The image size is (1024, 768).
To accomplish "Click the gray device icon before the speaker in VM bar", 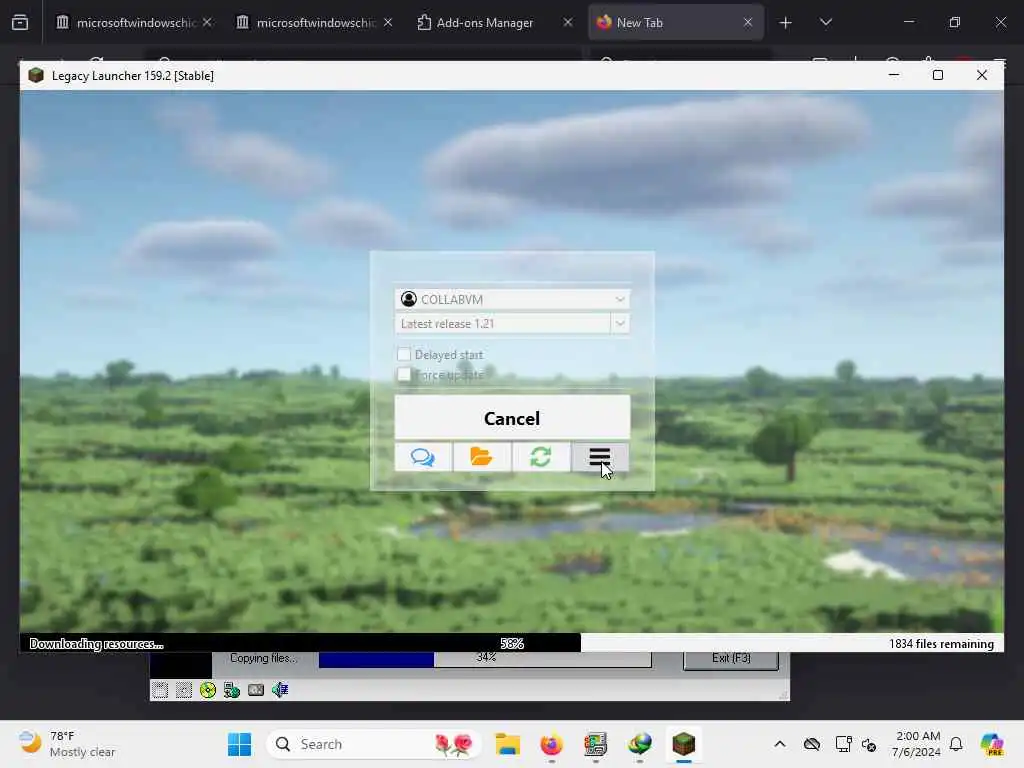I will tap(256, 690).
